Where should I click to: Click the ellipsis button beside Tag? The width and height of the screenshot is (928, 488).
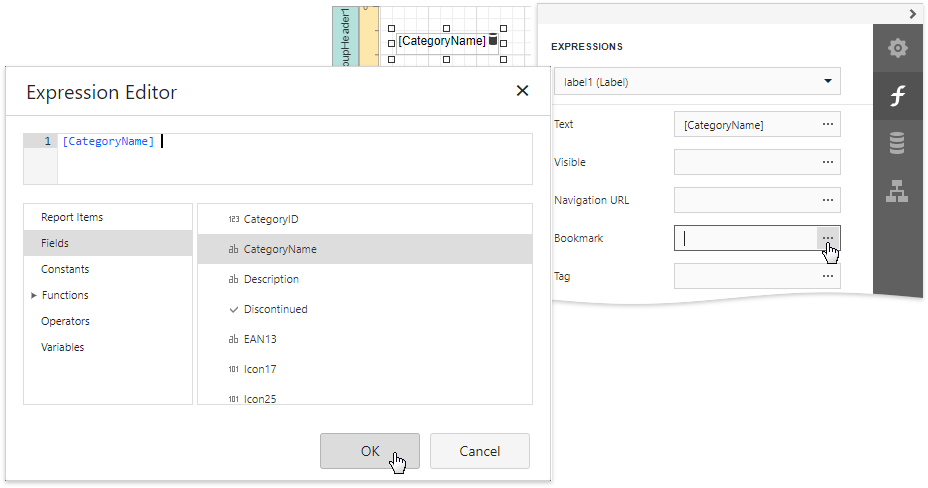(828, 276)
